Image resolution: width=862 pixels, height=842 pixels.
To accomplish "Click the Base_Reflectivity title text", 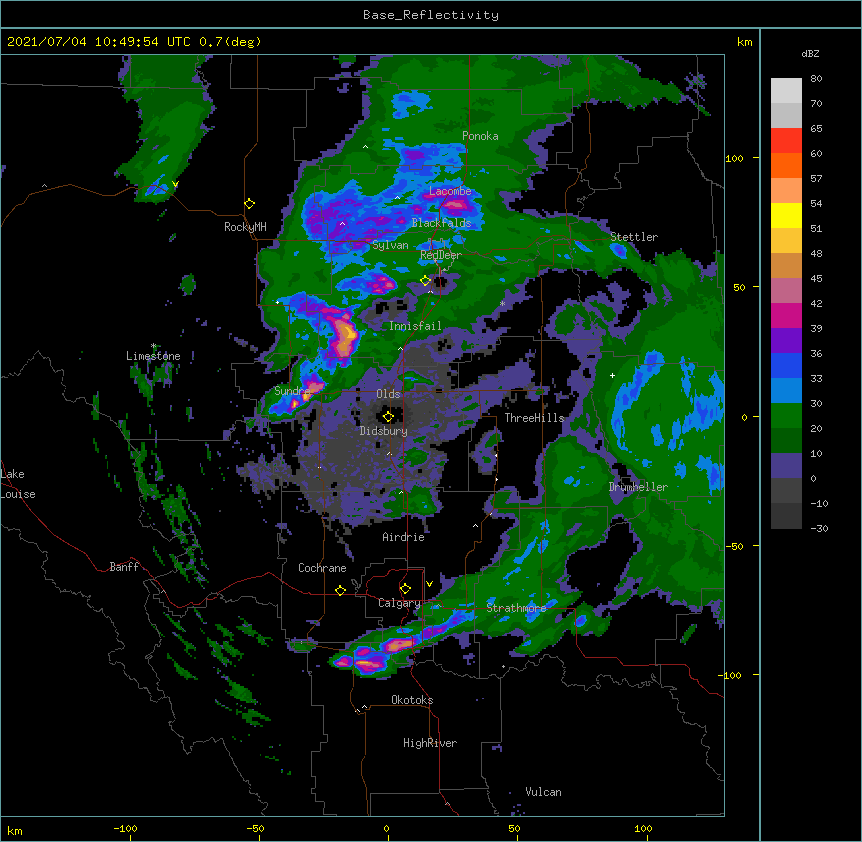I will (x=431, y=15).
